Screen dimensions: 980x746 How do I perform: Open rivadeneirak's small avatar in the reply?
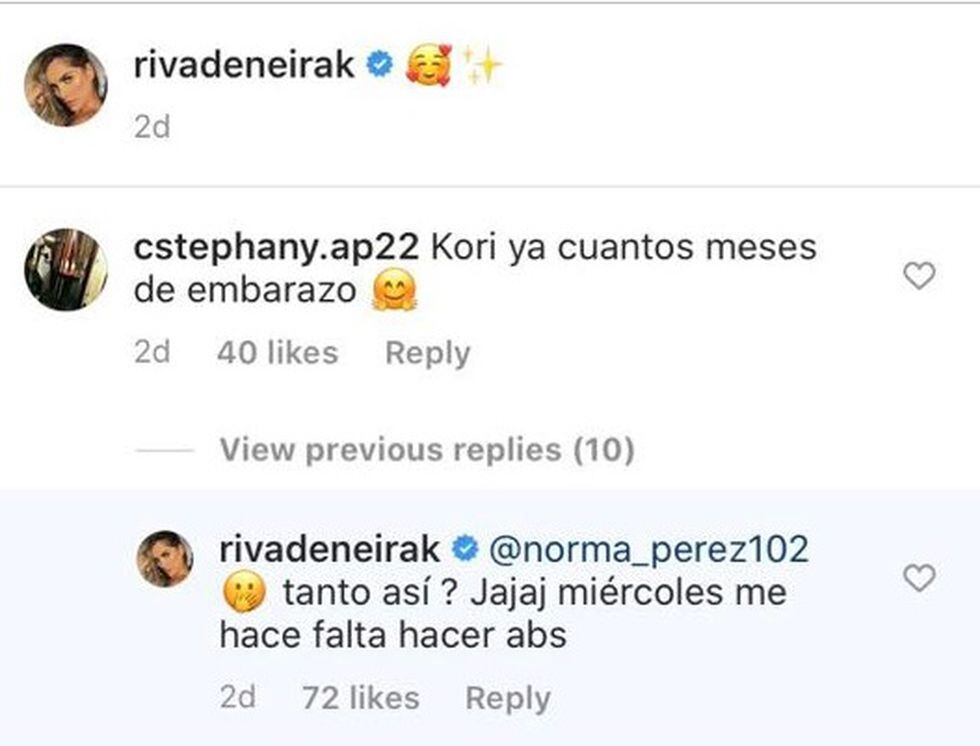[x=164, y=558]
